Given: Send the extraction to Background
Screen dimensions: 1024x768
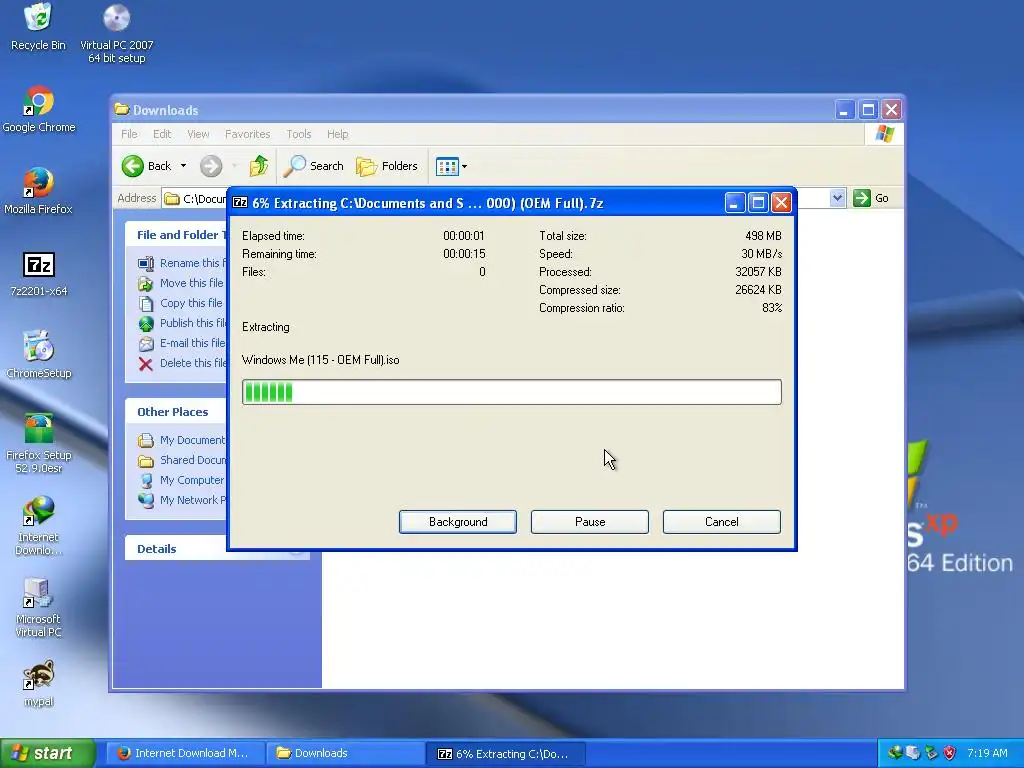Looking at the screenshot, I should tap(458, 522).
